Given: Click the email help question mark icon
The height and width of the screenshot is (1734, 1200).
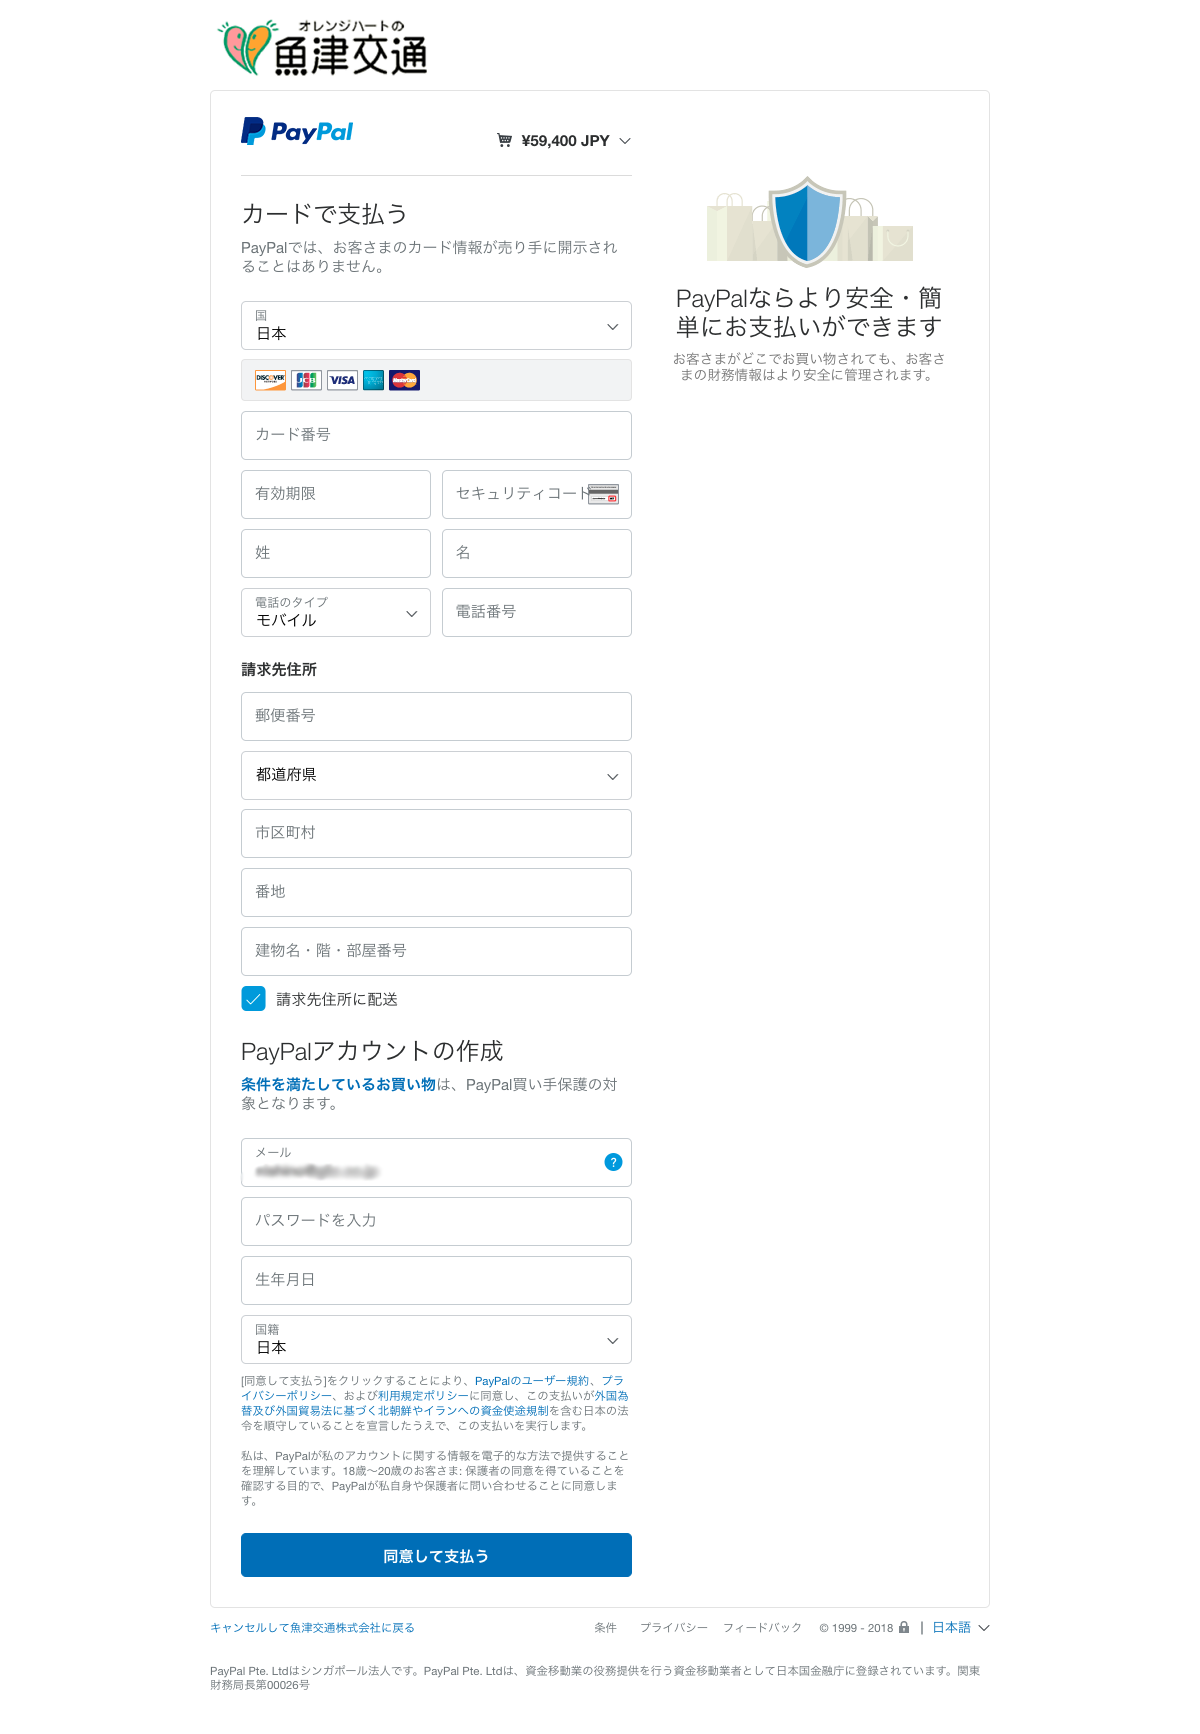Looking at the screenshot, I should point(613,1162).
